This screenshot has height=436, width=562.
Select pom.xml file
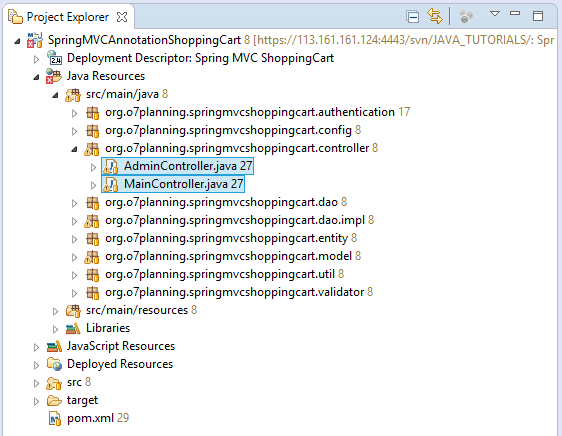click(x=89, y=418)
